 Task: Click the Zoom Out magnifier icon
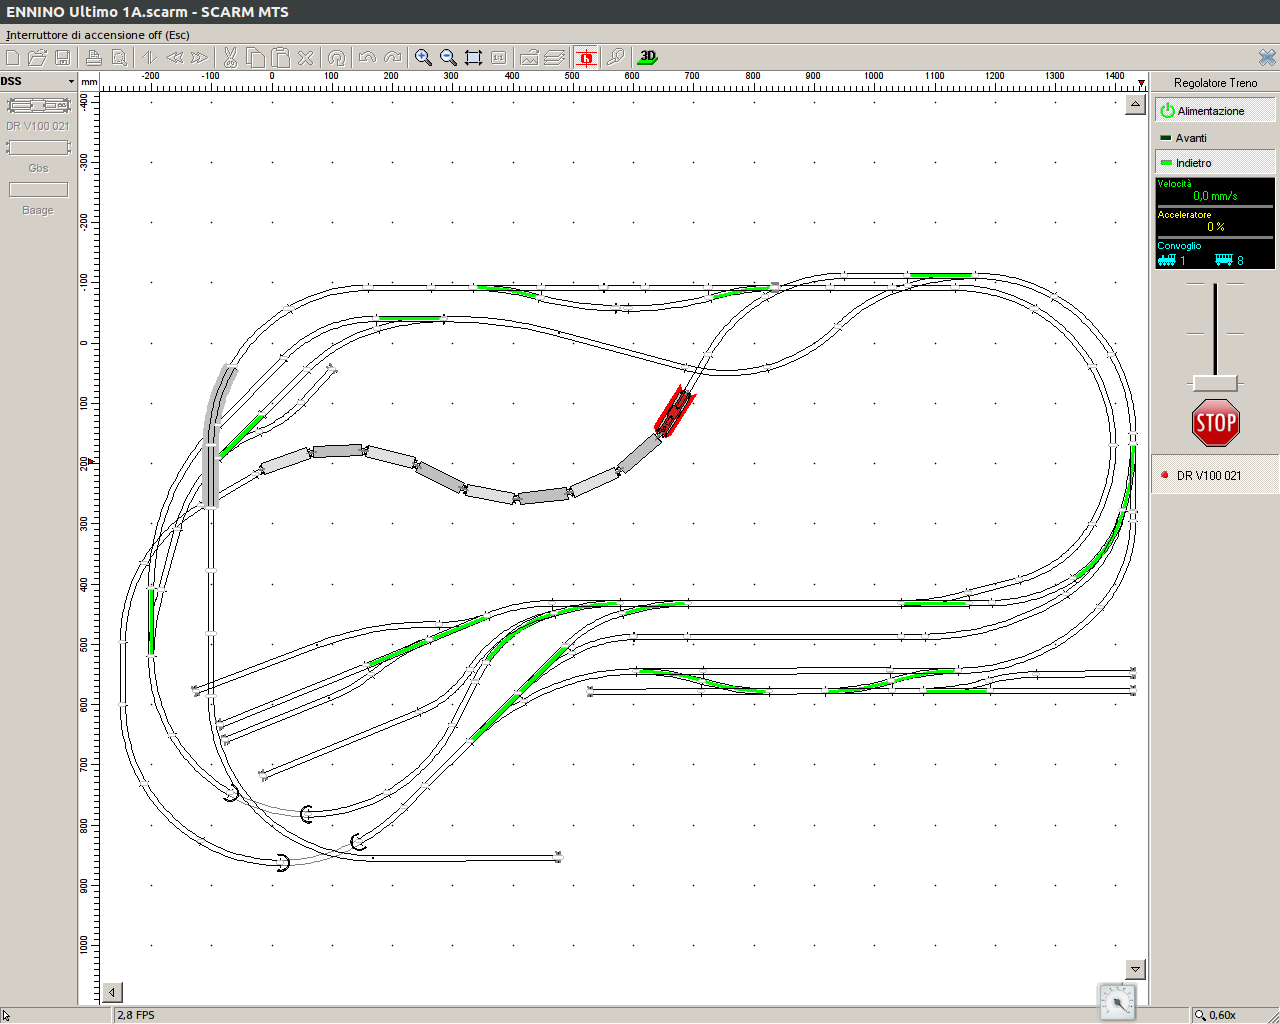pos(448,58)
